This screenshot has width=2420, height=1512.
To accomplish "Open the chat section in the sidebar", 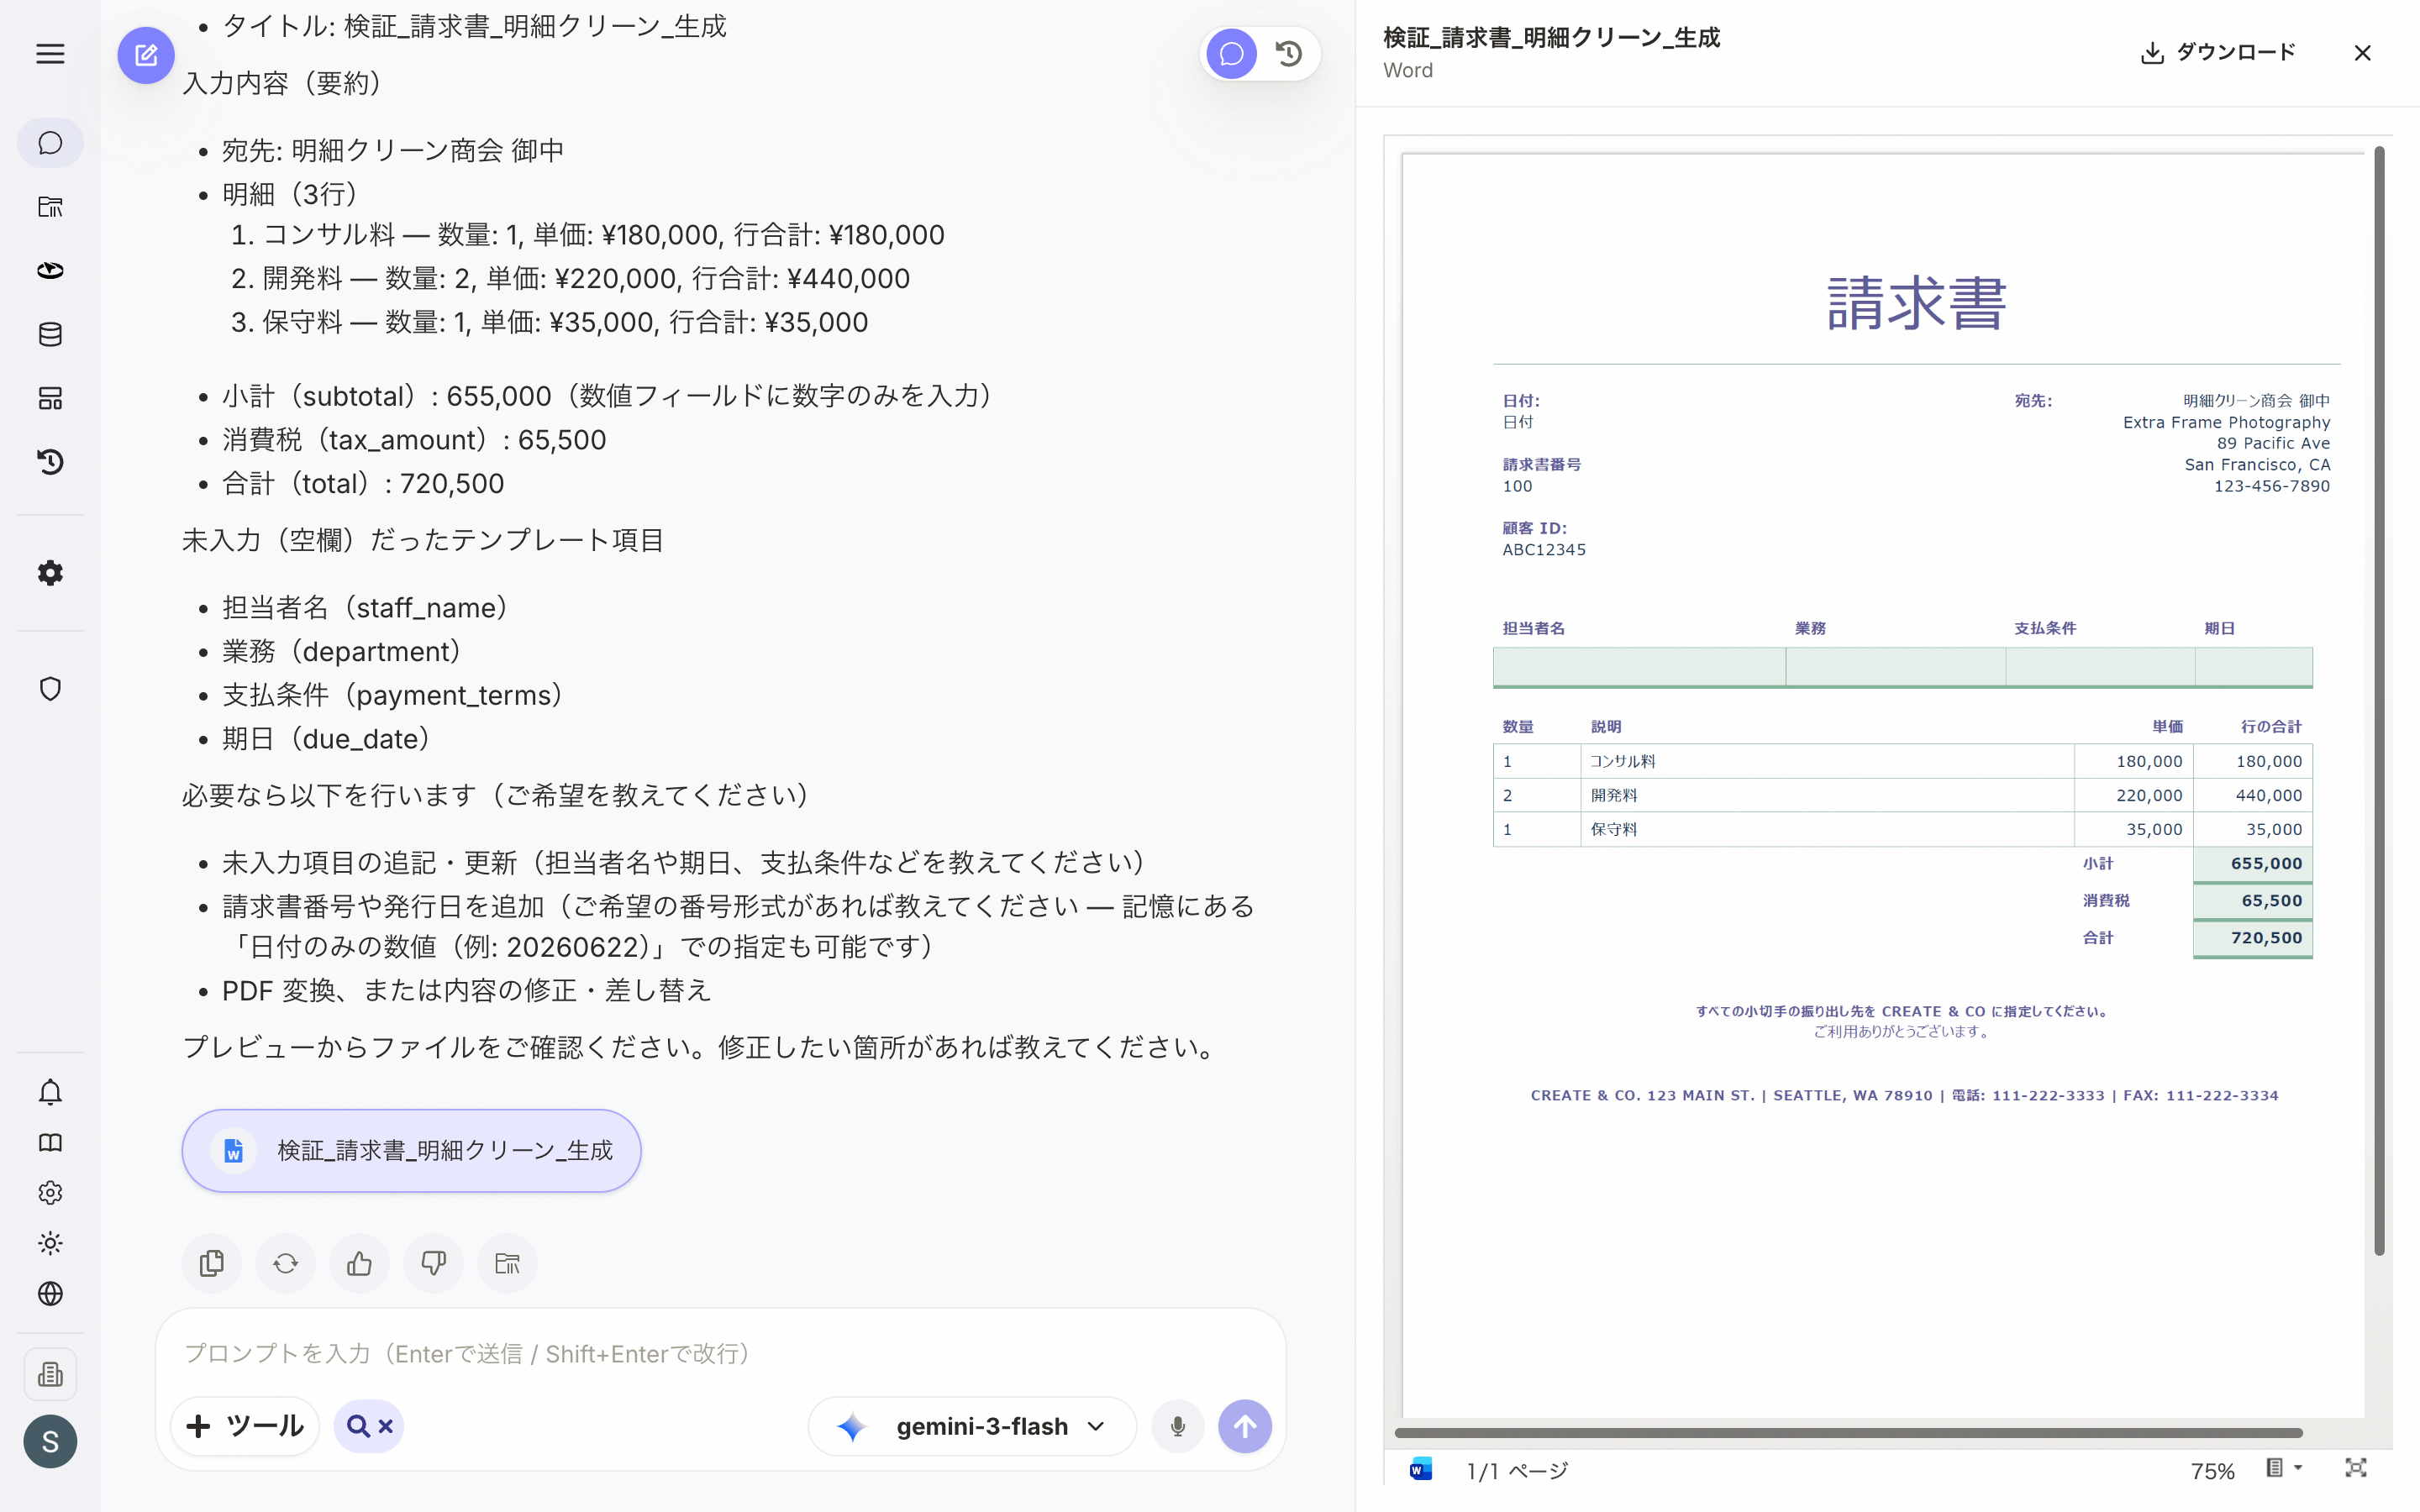I will coord(50,143).
